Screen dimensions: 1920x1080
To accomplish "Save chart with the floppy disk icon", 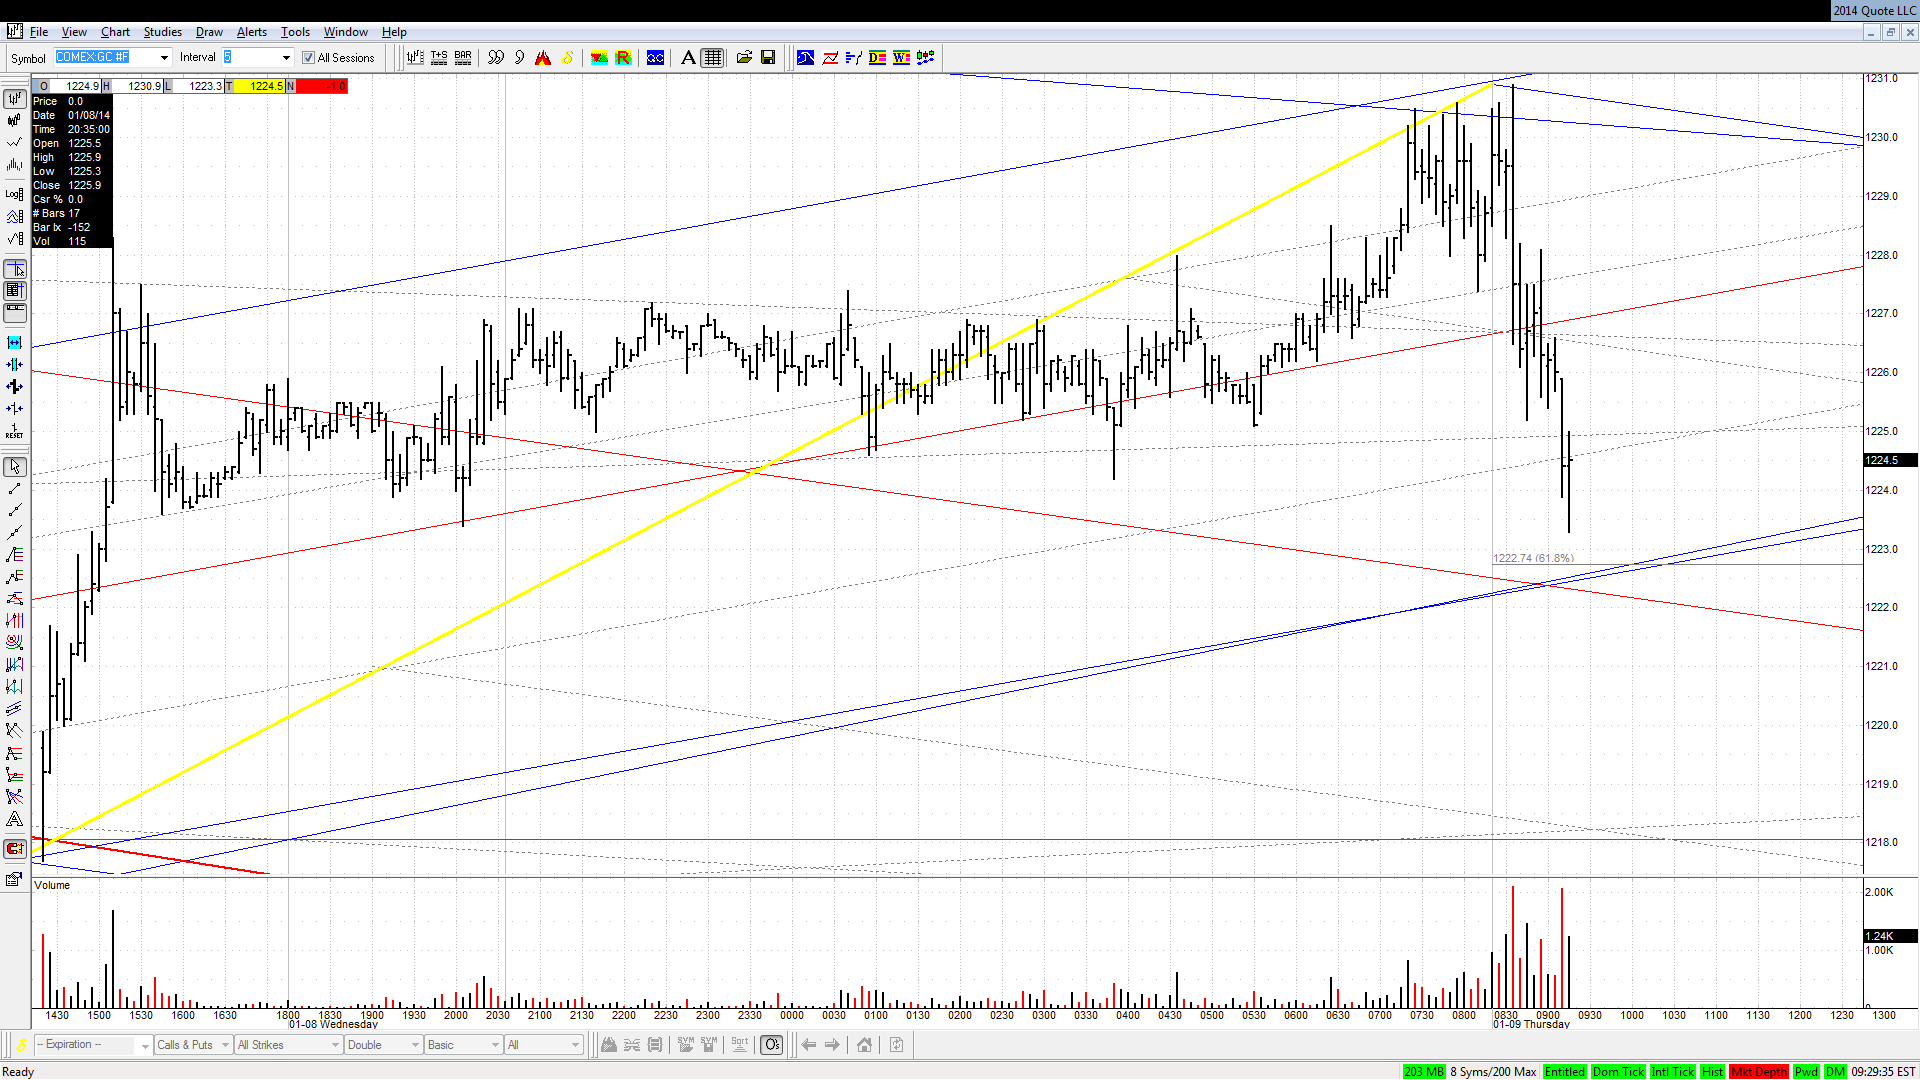I will 768,58.
